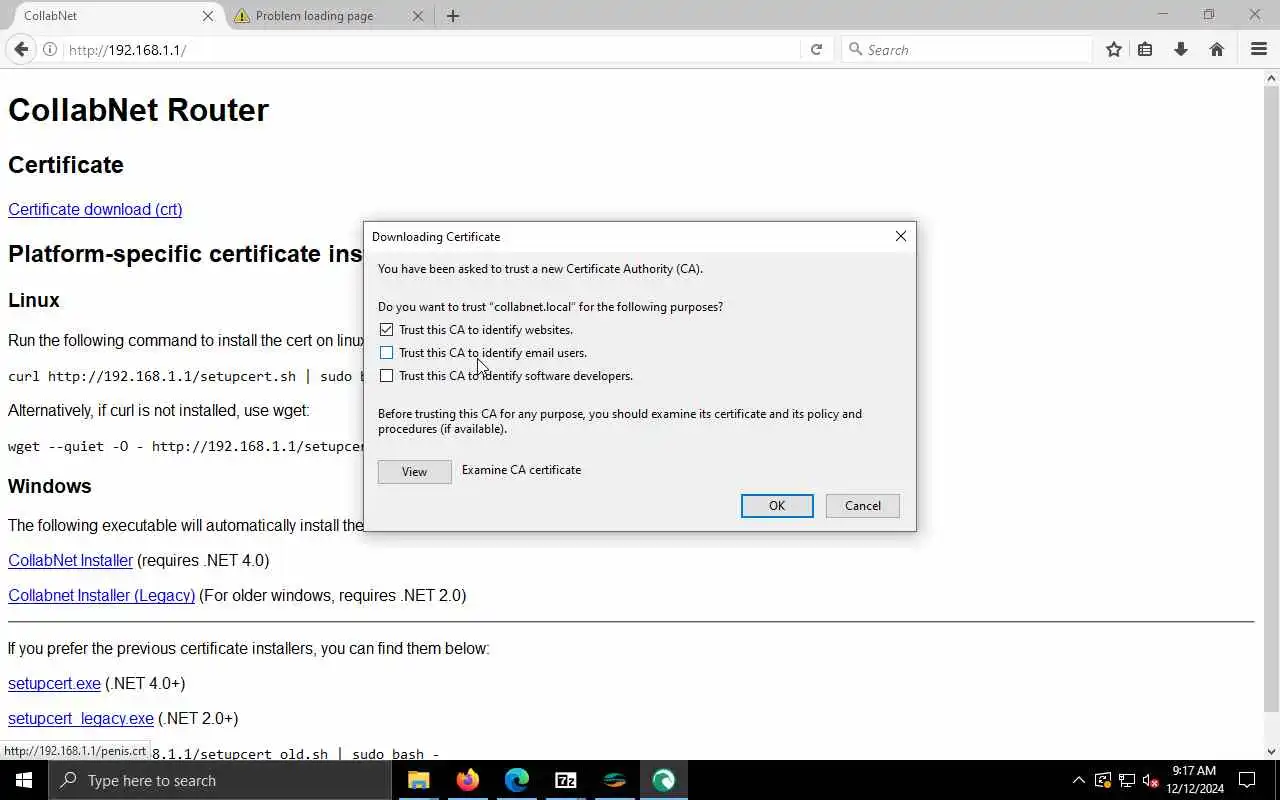The width and height of the screenshot is (1280, 800).
Task: Open the Windows Start menu
Action: [x=24, y=780]
